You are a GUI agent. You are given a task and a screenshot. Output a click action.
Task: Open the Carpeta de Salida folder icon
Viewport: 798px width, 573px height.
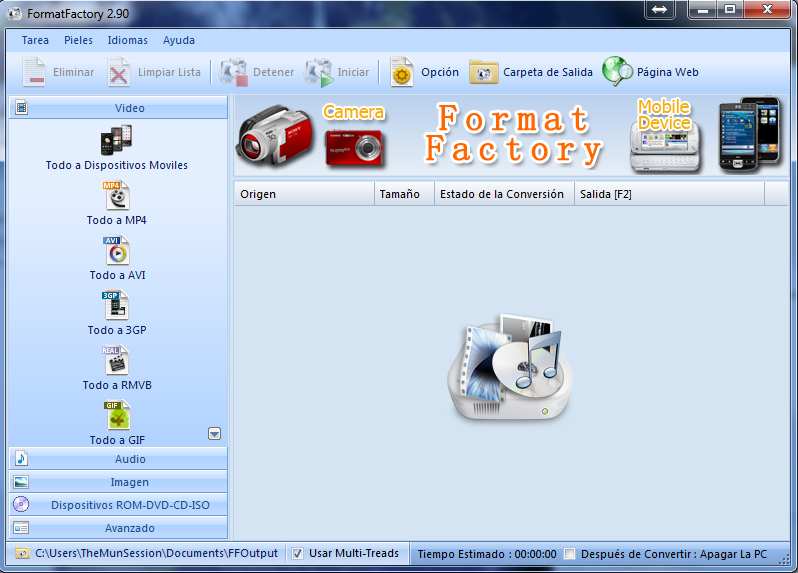(483, 72)
